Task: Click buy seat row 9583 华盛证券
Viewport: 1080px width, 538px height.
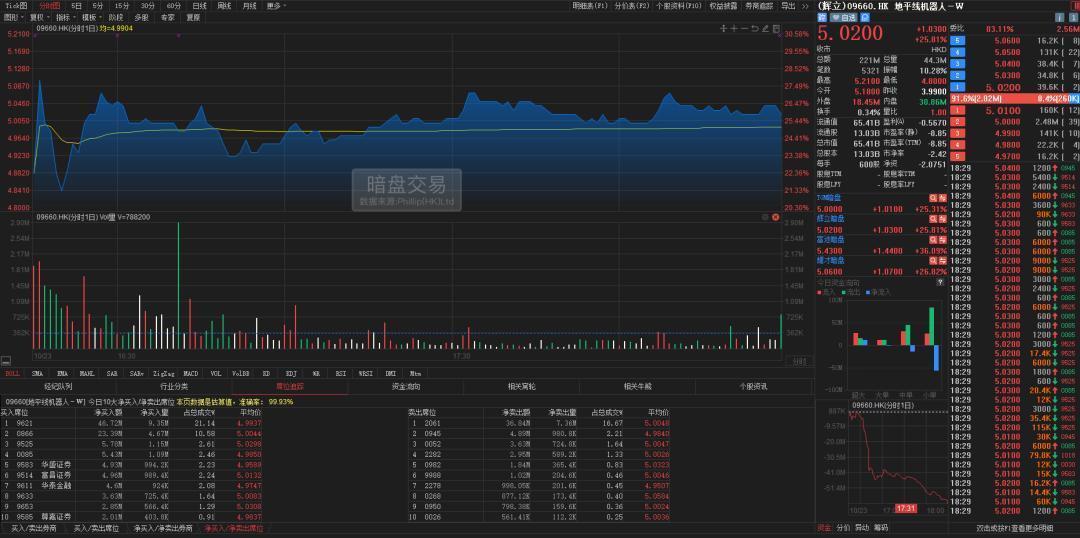Action: [131, 464]
